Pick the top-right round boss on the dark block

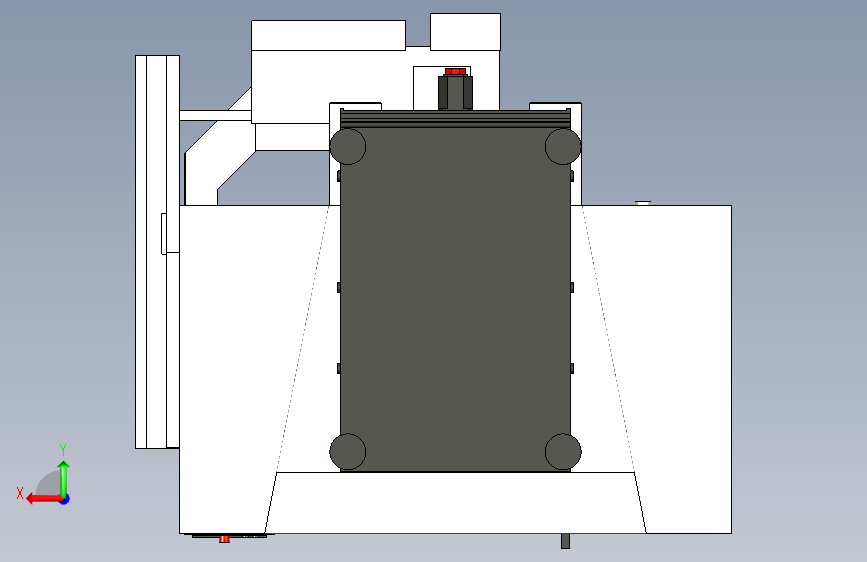(563, 147)
